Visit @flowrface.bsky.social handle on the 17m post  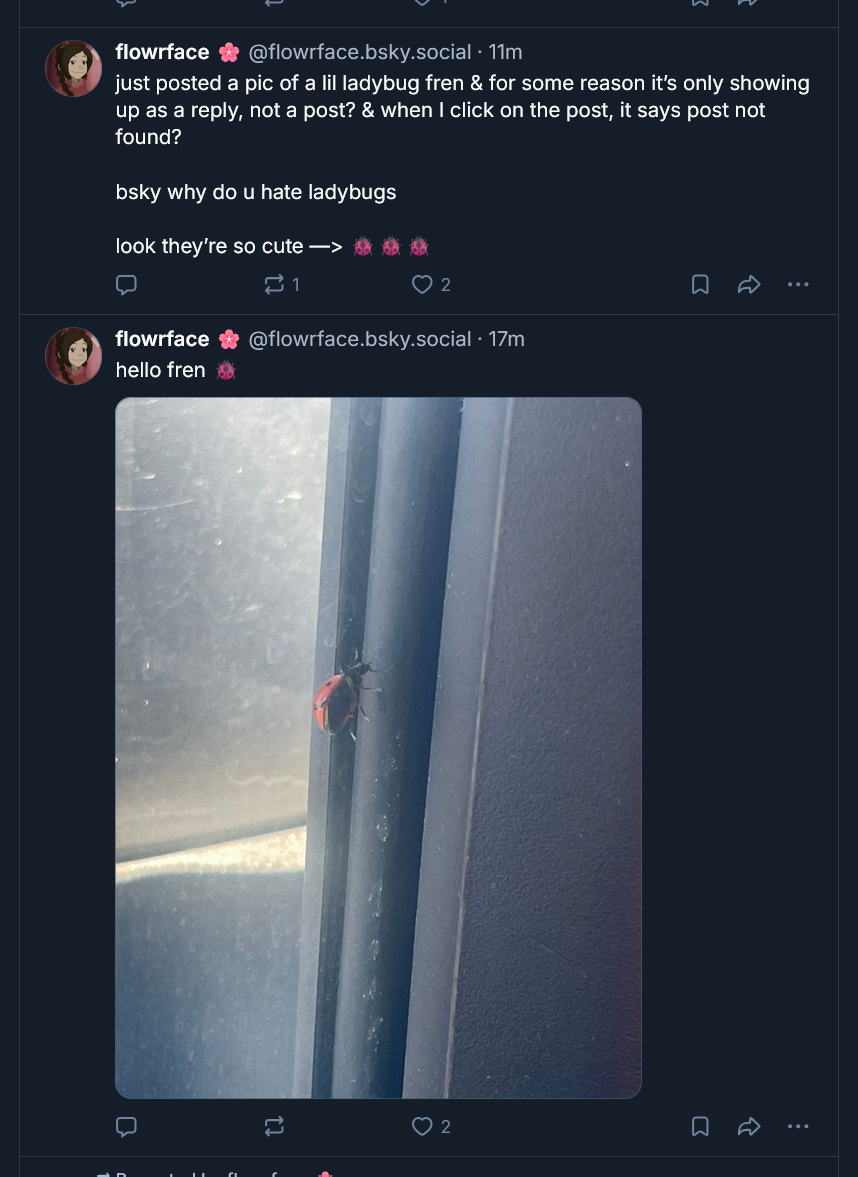pyautogui.click(x=359, y=339)
